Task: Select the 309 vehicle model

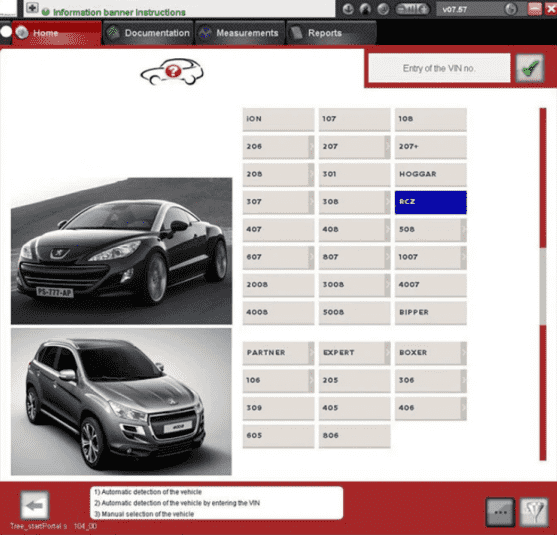Action: pos(278,408)
